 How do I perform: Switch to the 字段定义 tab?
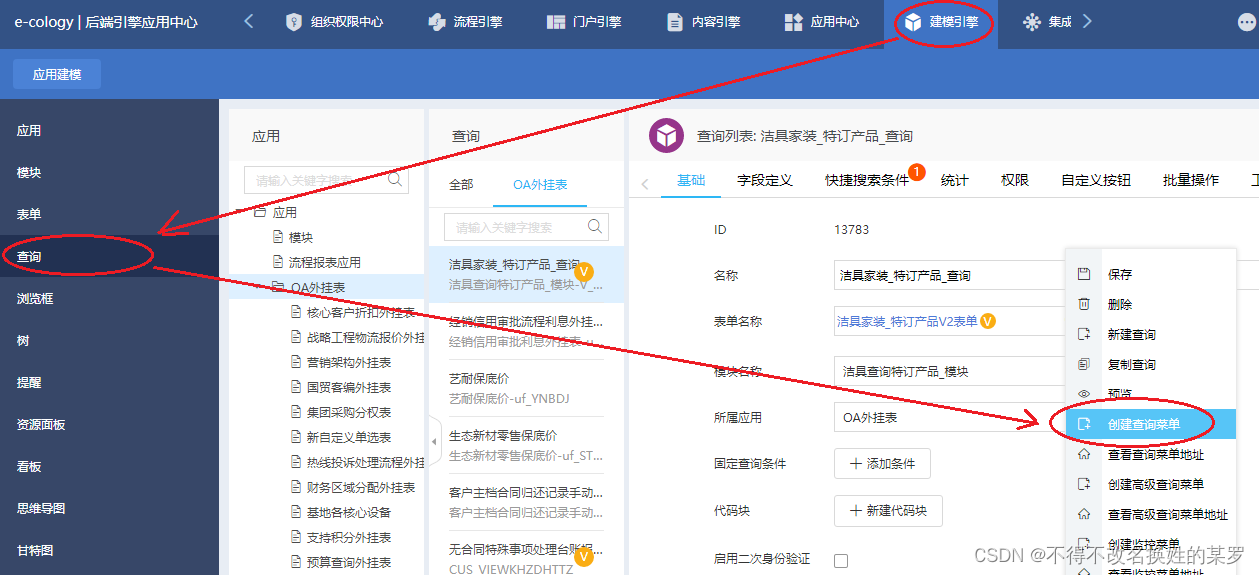[x=765, y=180]
